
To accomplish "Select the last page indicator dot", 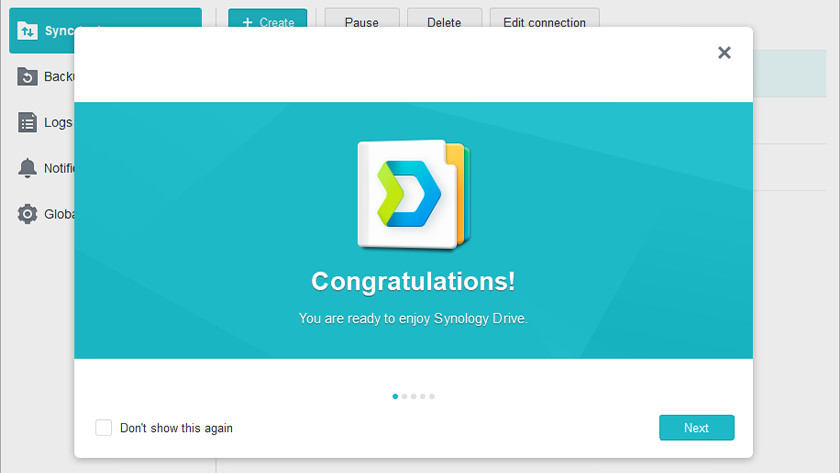I will pos(432,397).
